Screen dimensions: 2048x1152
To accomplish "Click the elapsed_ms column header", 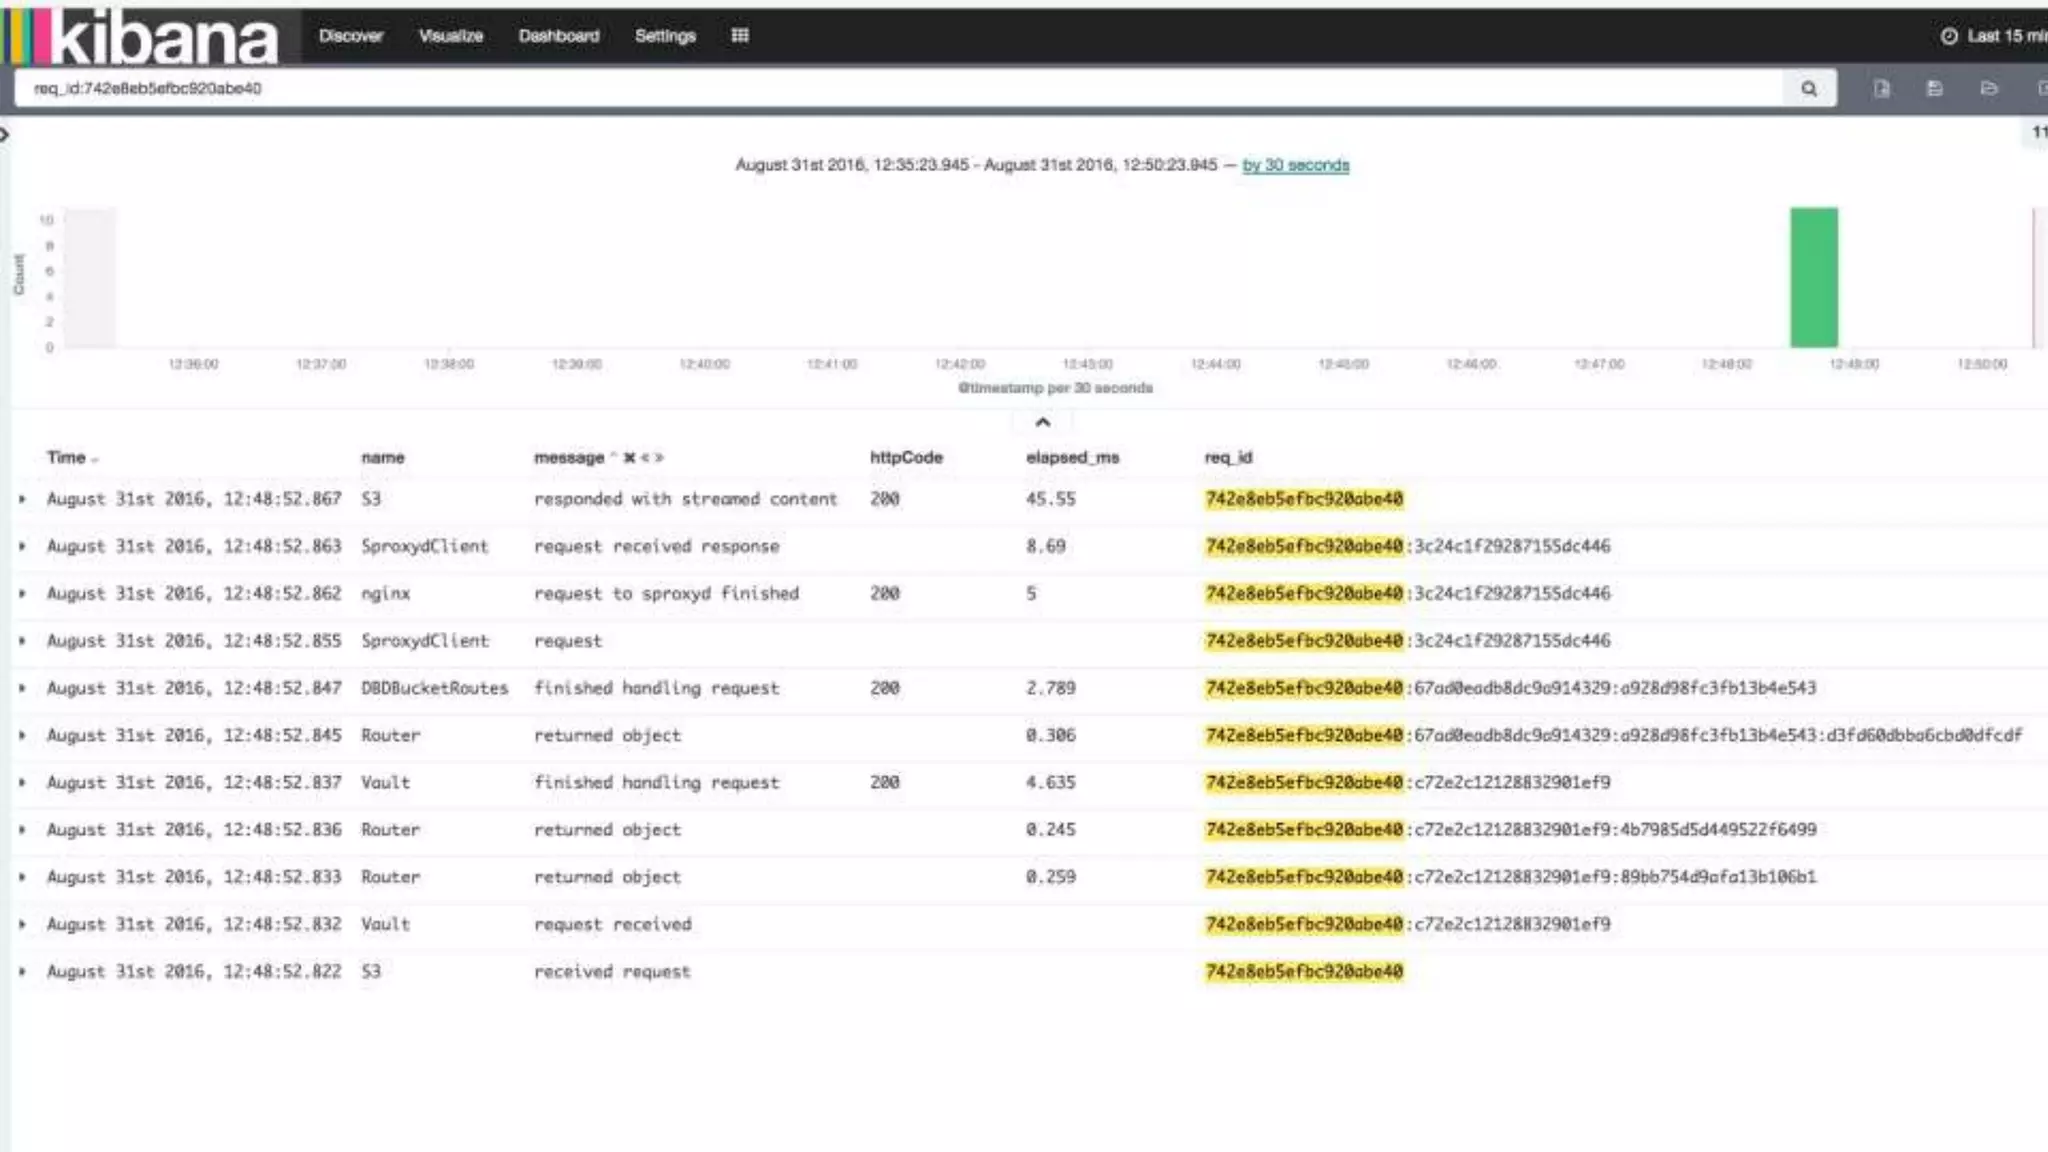I will point(1072,457).
